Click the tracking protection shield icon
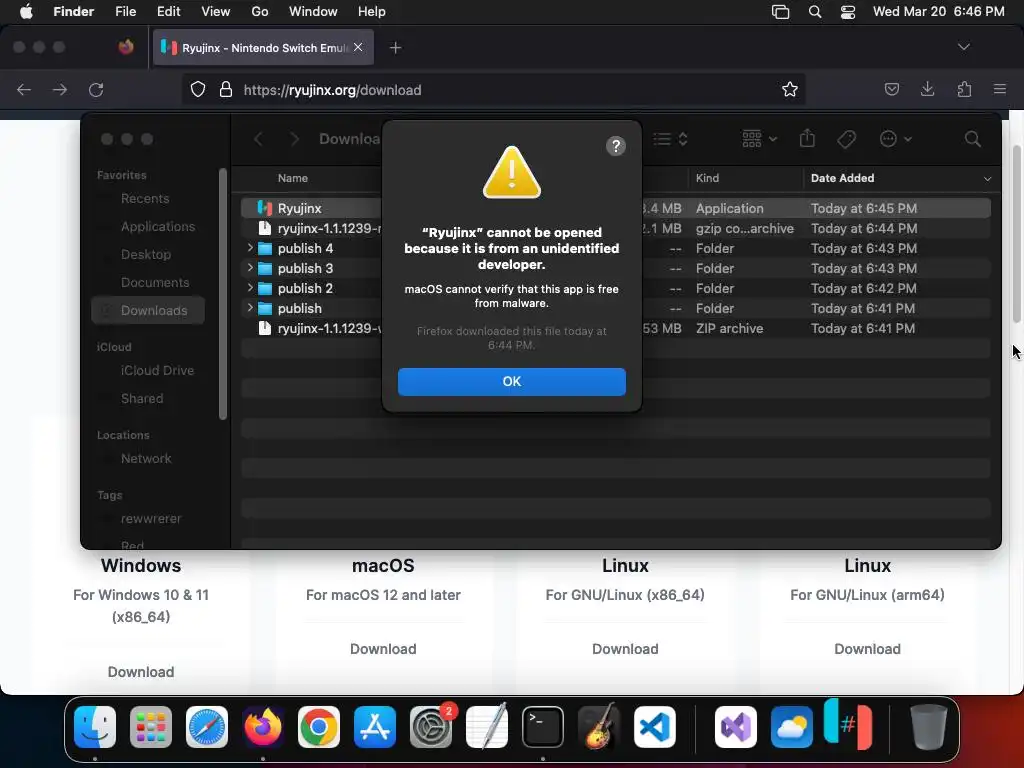This screenshot has height=768, width=1024. [198, 89]
